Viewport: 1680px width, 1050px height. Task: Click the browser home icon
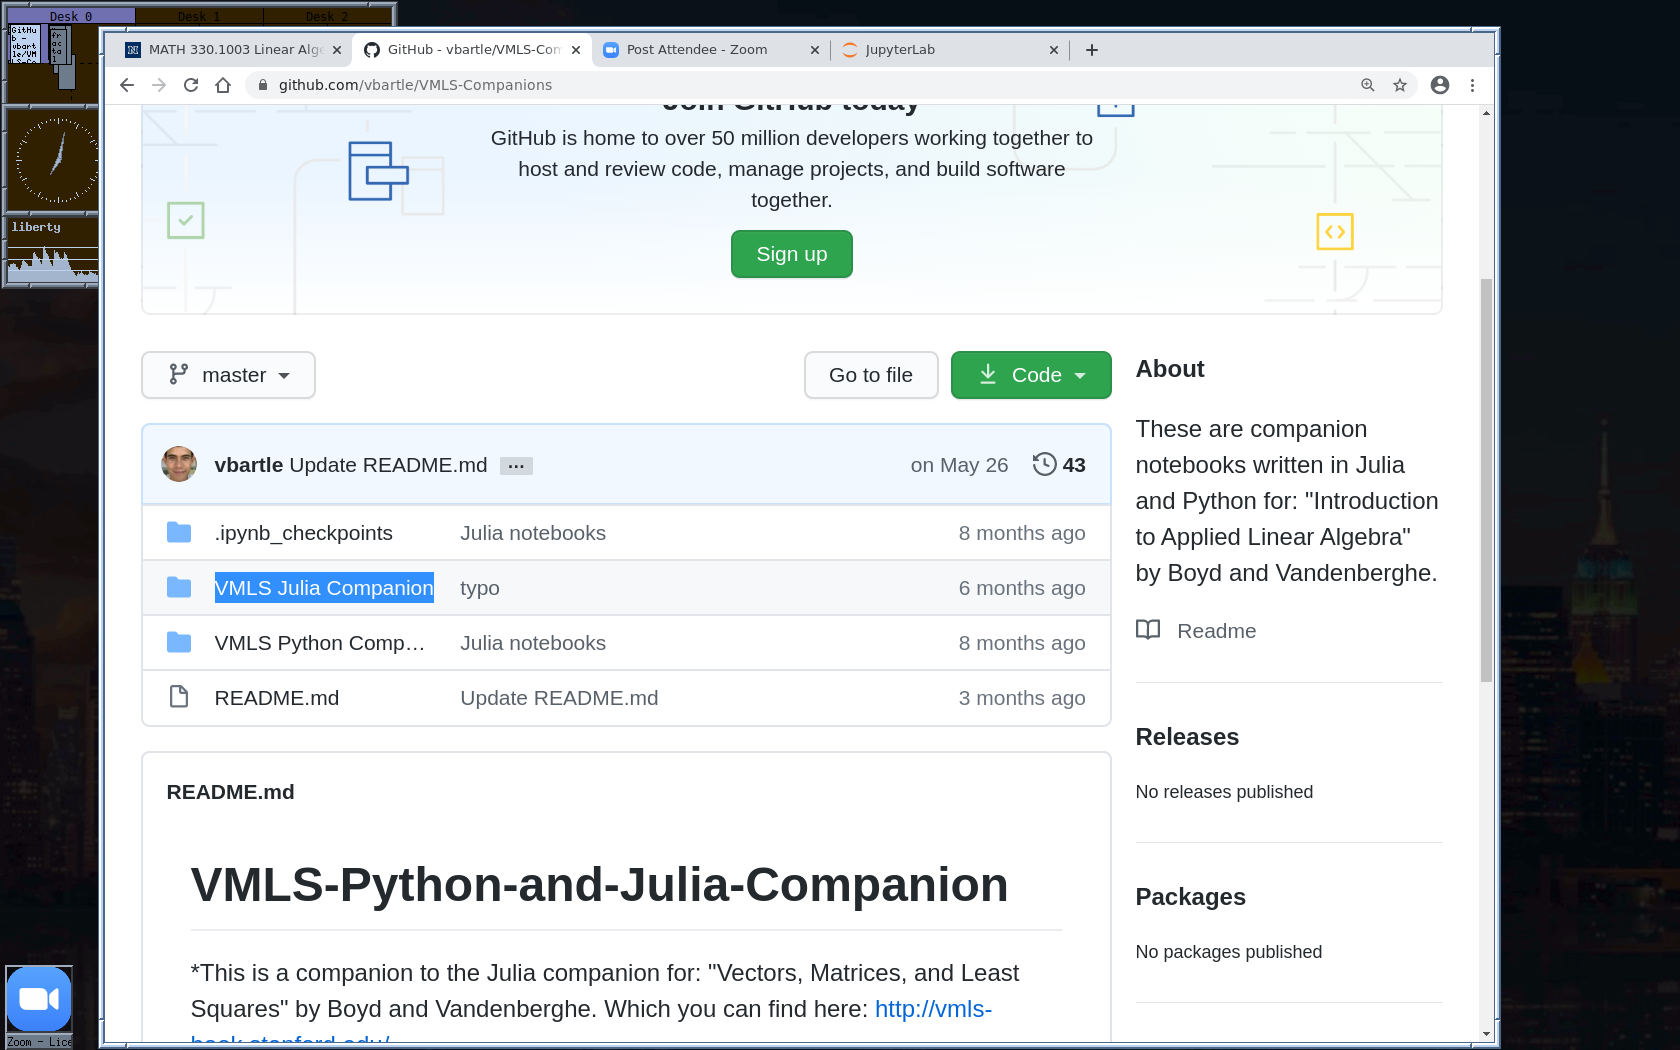[223, 85]
